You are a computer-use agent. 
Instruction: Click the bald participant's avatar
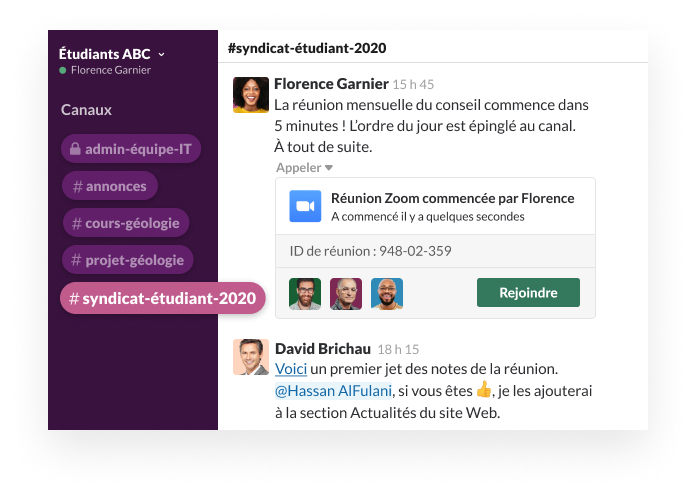click(x=346, y=293)
